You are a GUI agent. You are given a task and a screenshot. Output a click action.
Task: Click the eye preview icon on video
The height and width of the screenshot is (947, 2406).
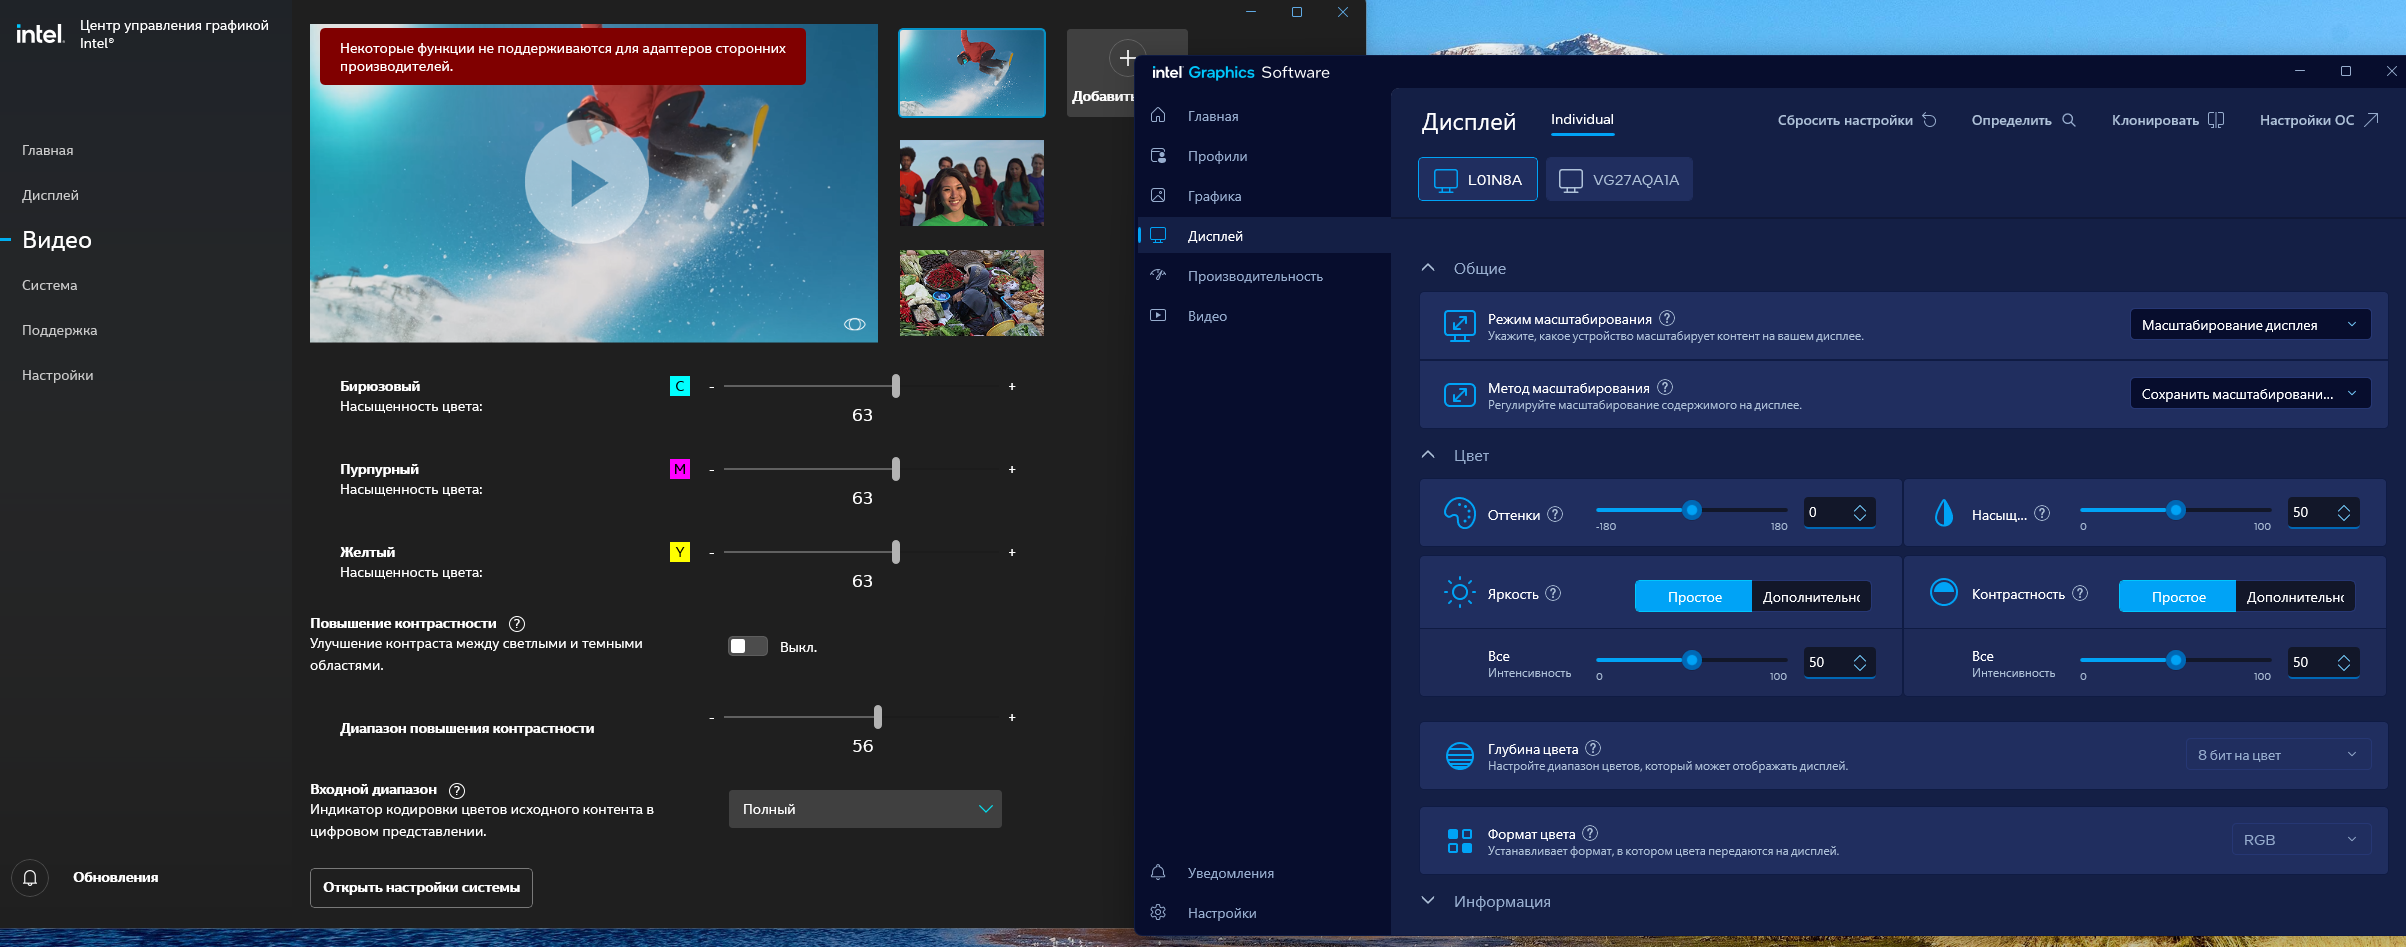pos(854,324)
